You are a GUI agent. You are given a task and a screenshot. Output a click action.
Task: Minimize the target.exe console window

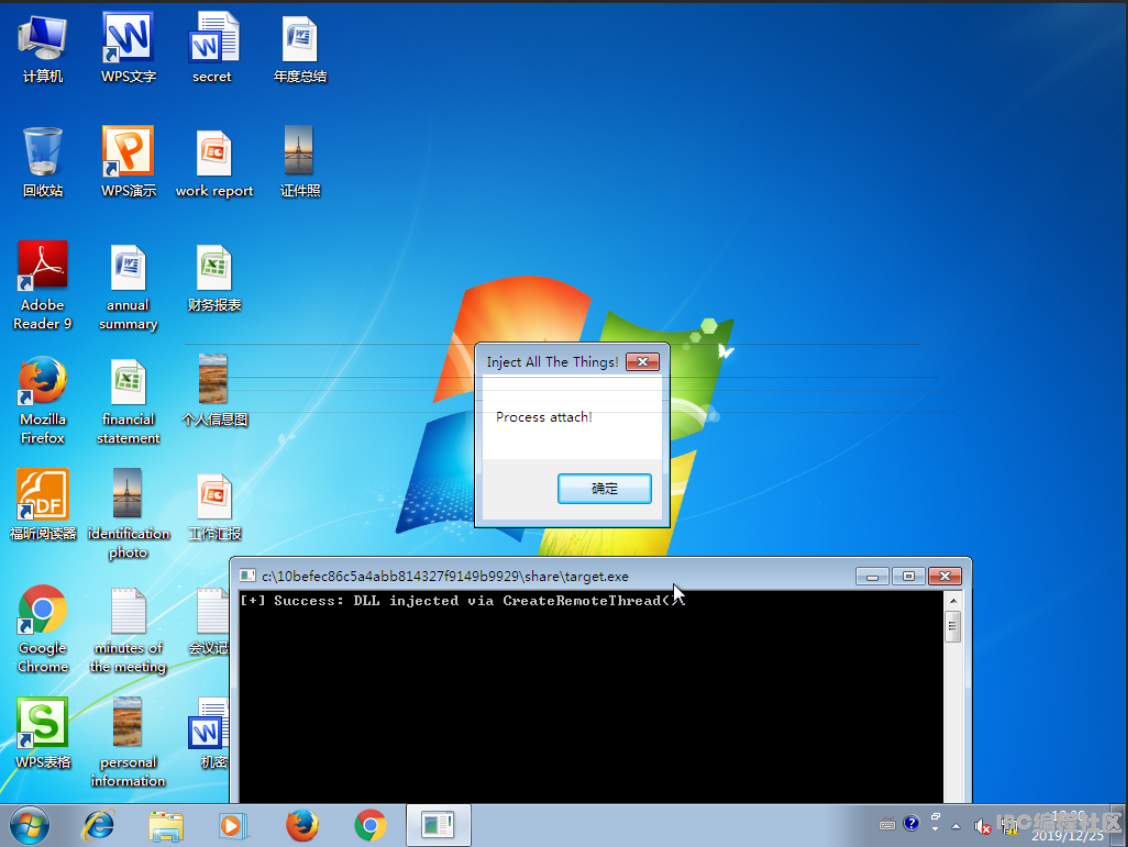pos(872,576)
